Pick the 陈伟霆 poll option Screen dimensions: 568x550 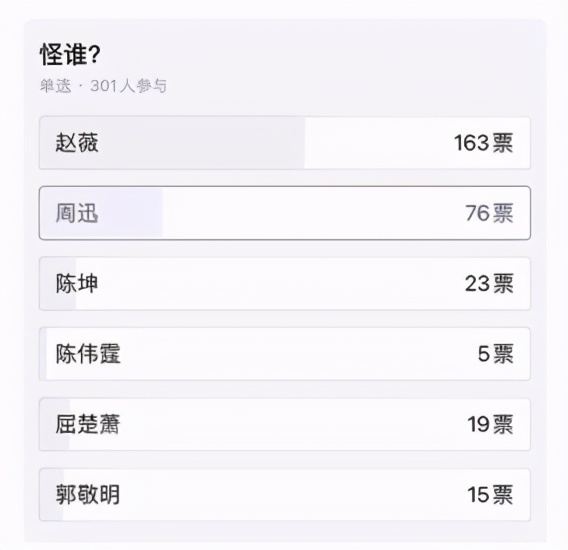coord(285,354)
